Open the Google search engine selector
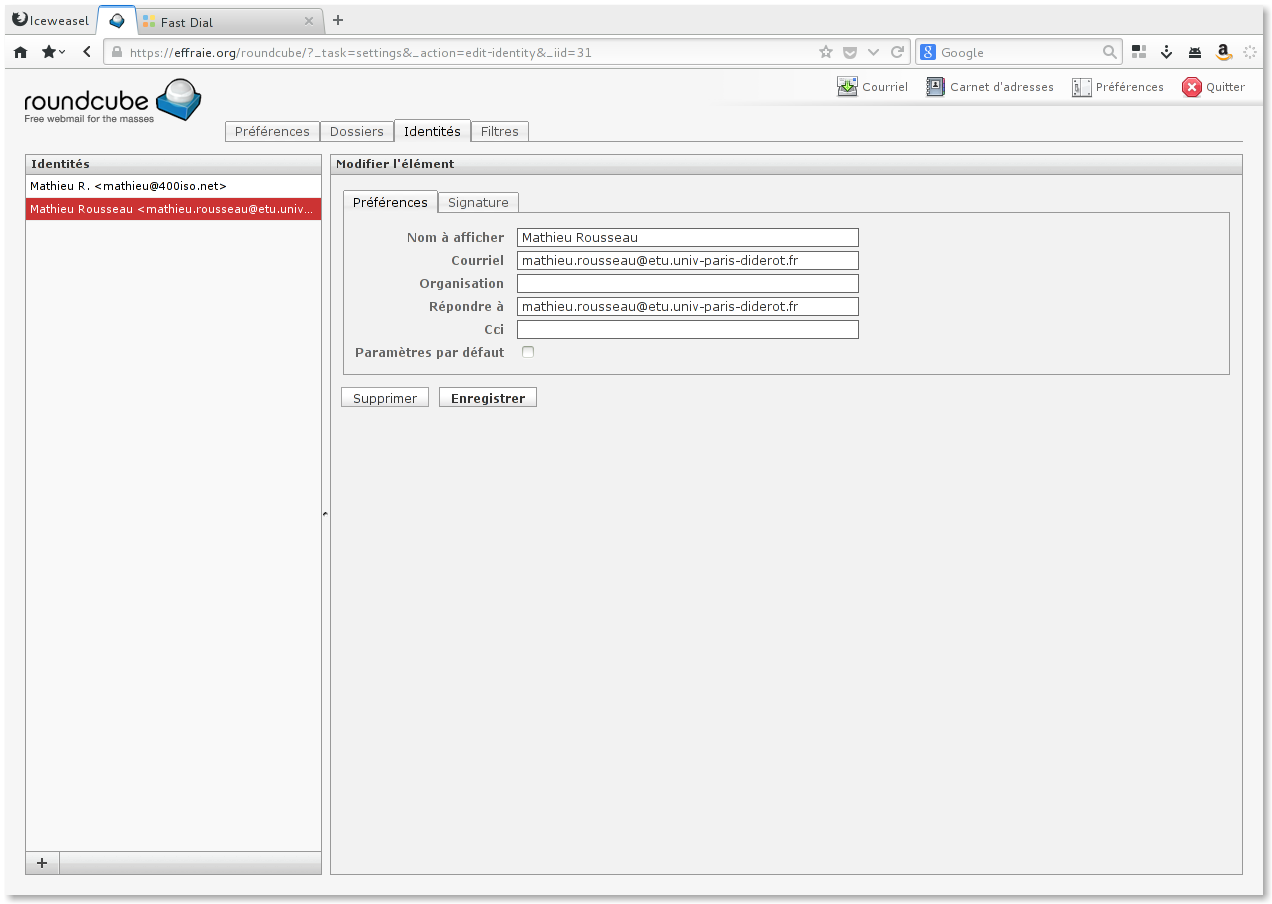The image size is (1272, 904). coord(928,52)
